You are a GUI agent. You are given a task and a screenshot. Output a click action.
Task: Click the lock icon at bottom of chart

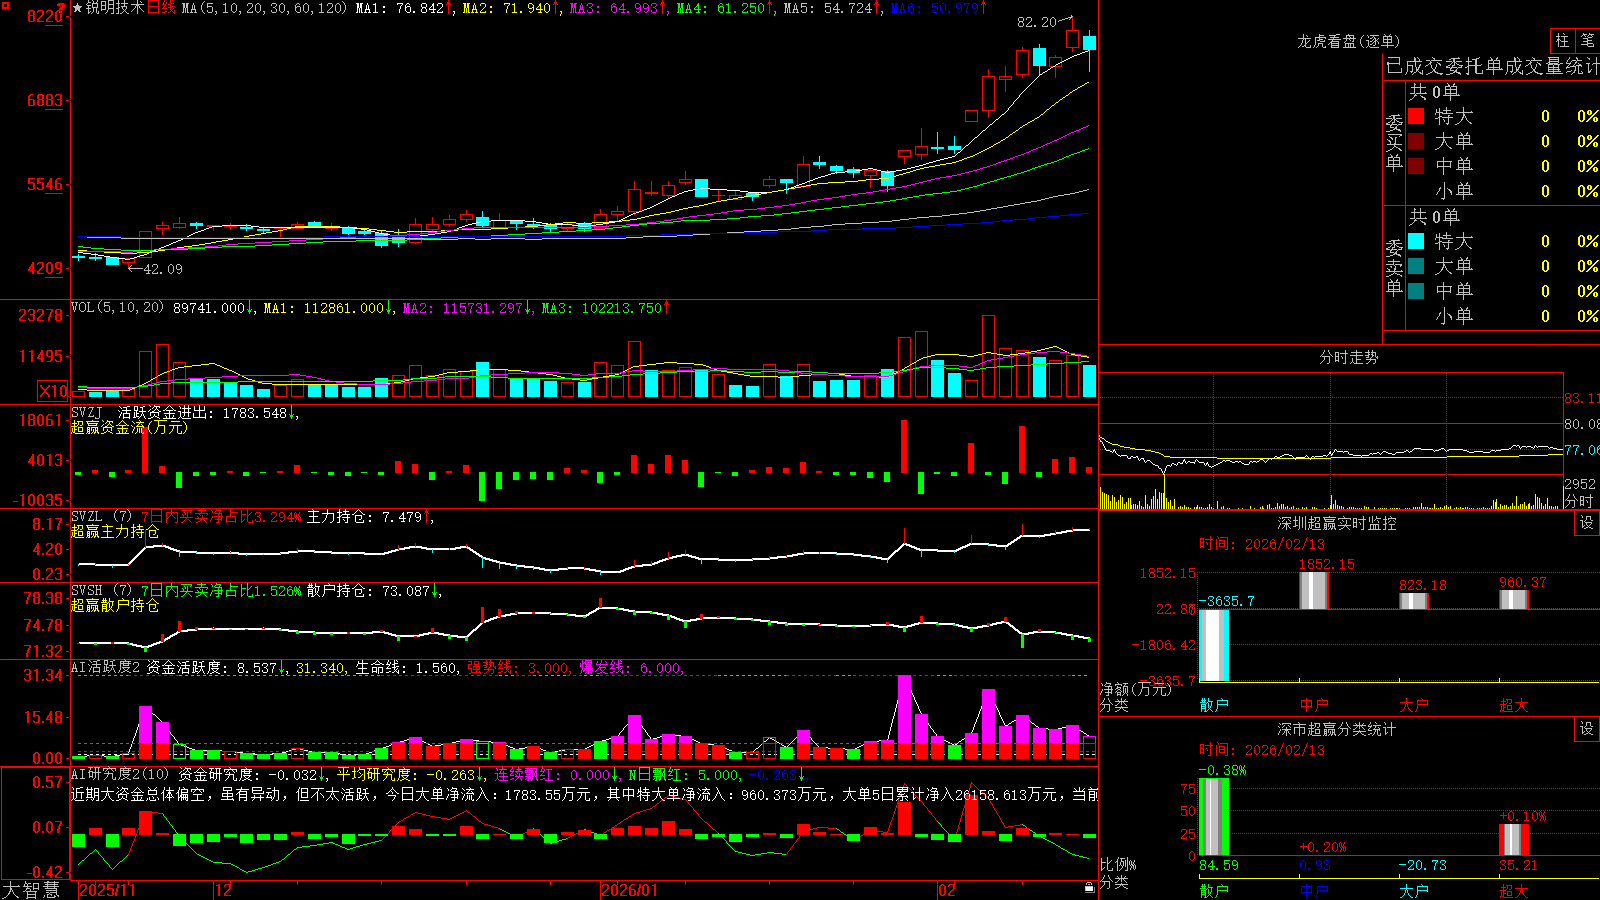tap(1090, 887)
